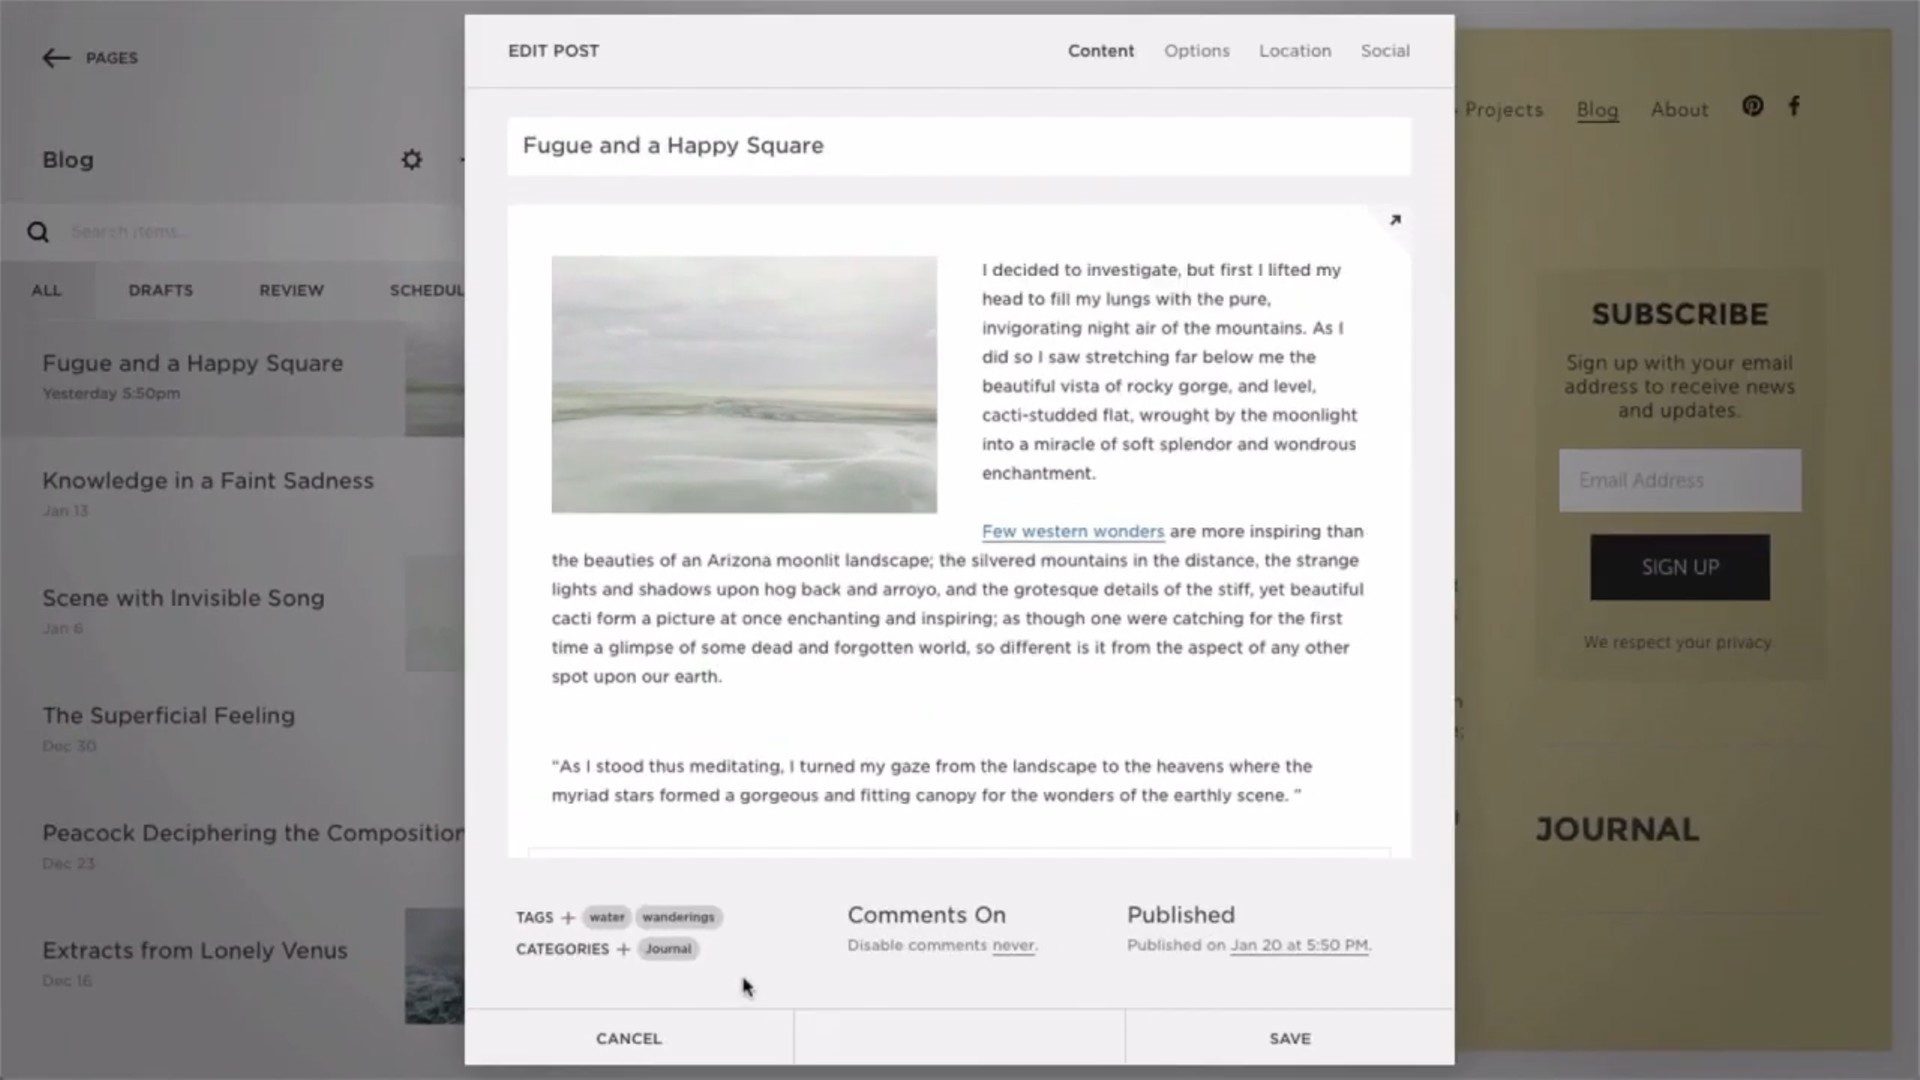Screen dimensions: 1920x1080
Task: Click the back arrow to Pages
Action: [55, 57]
